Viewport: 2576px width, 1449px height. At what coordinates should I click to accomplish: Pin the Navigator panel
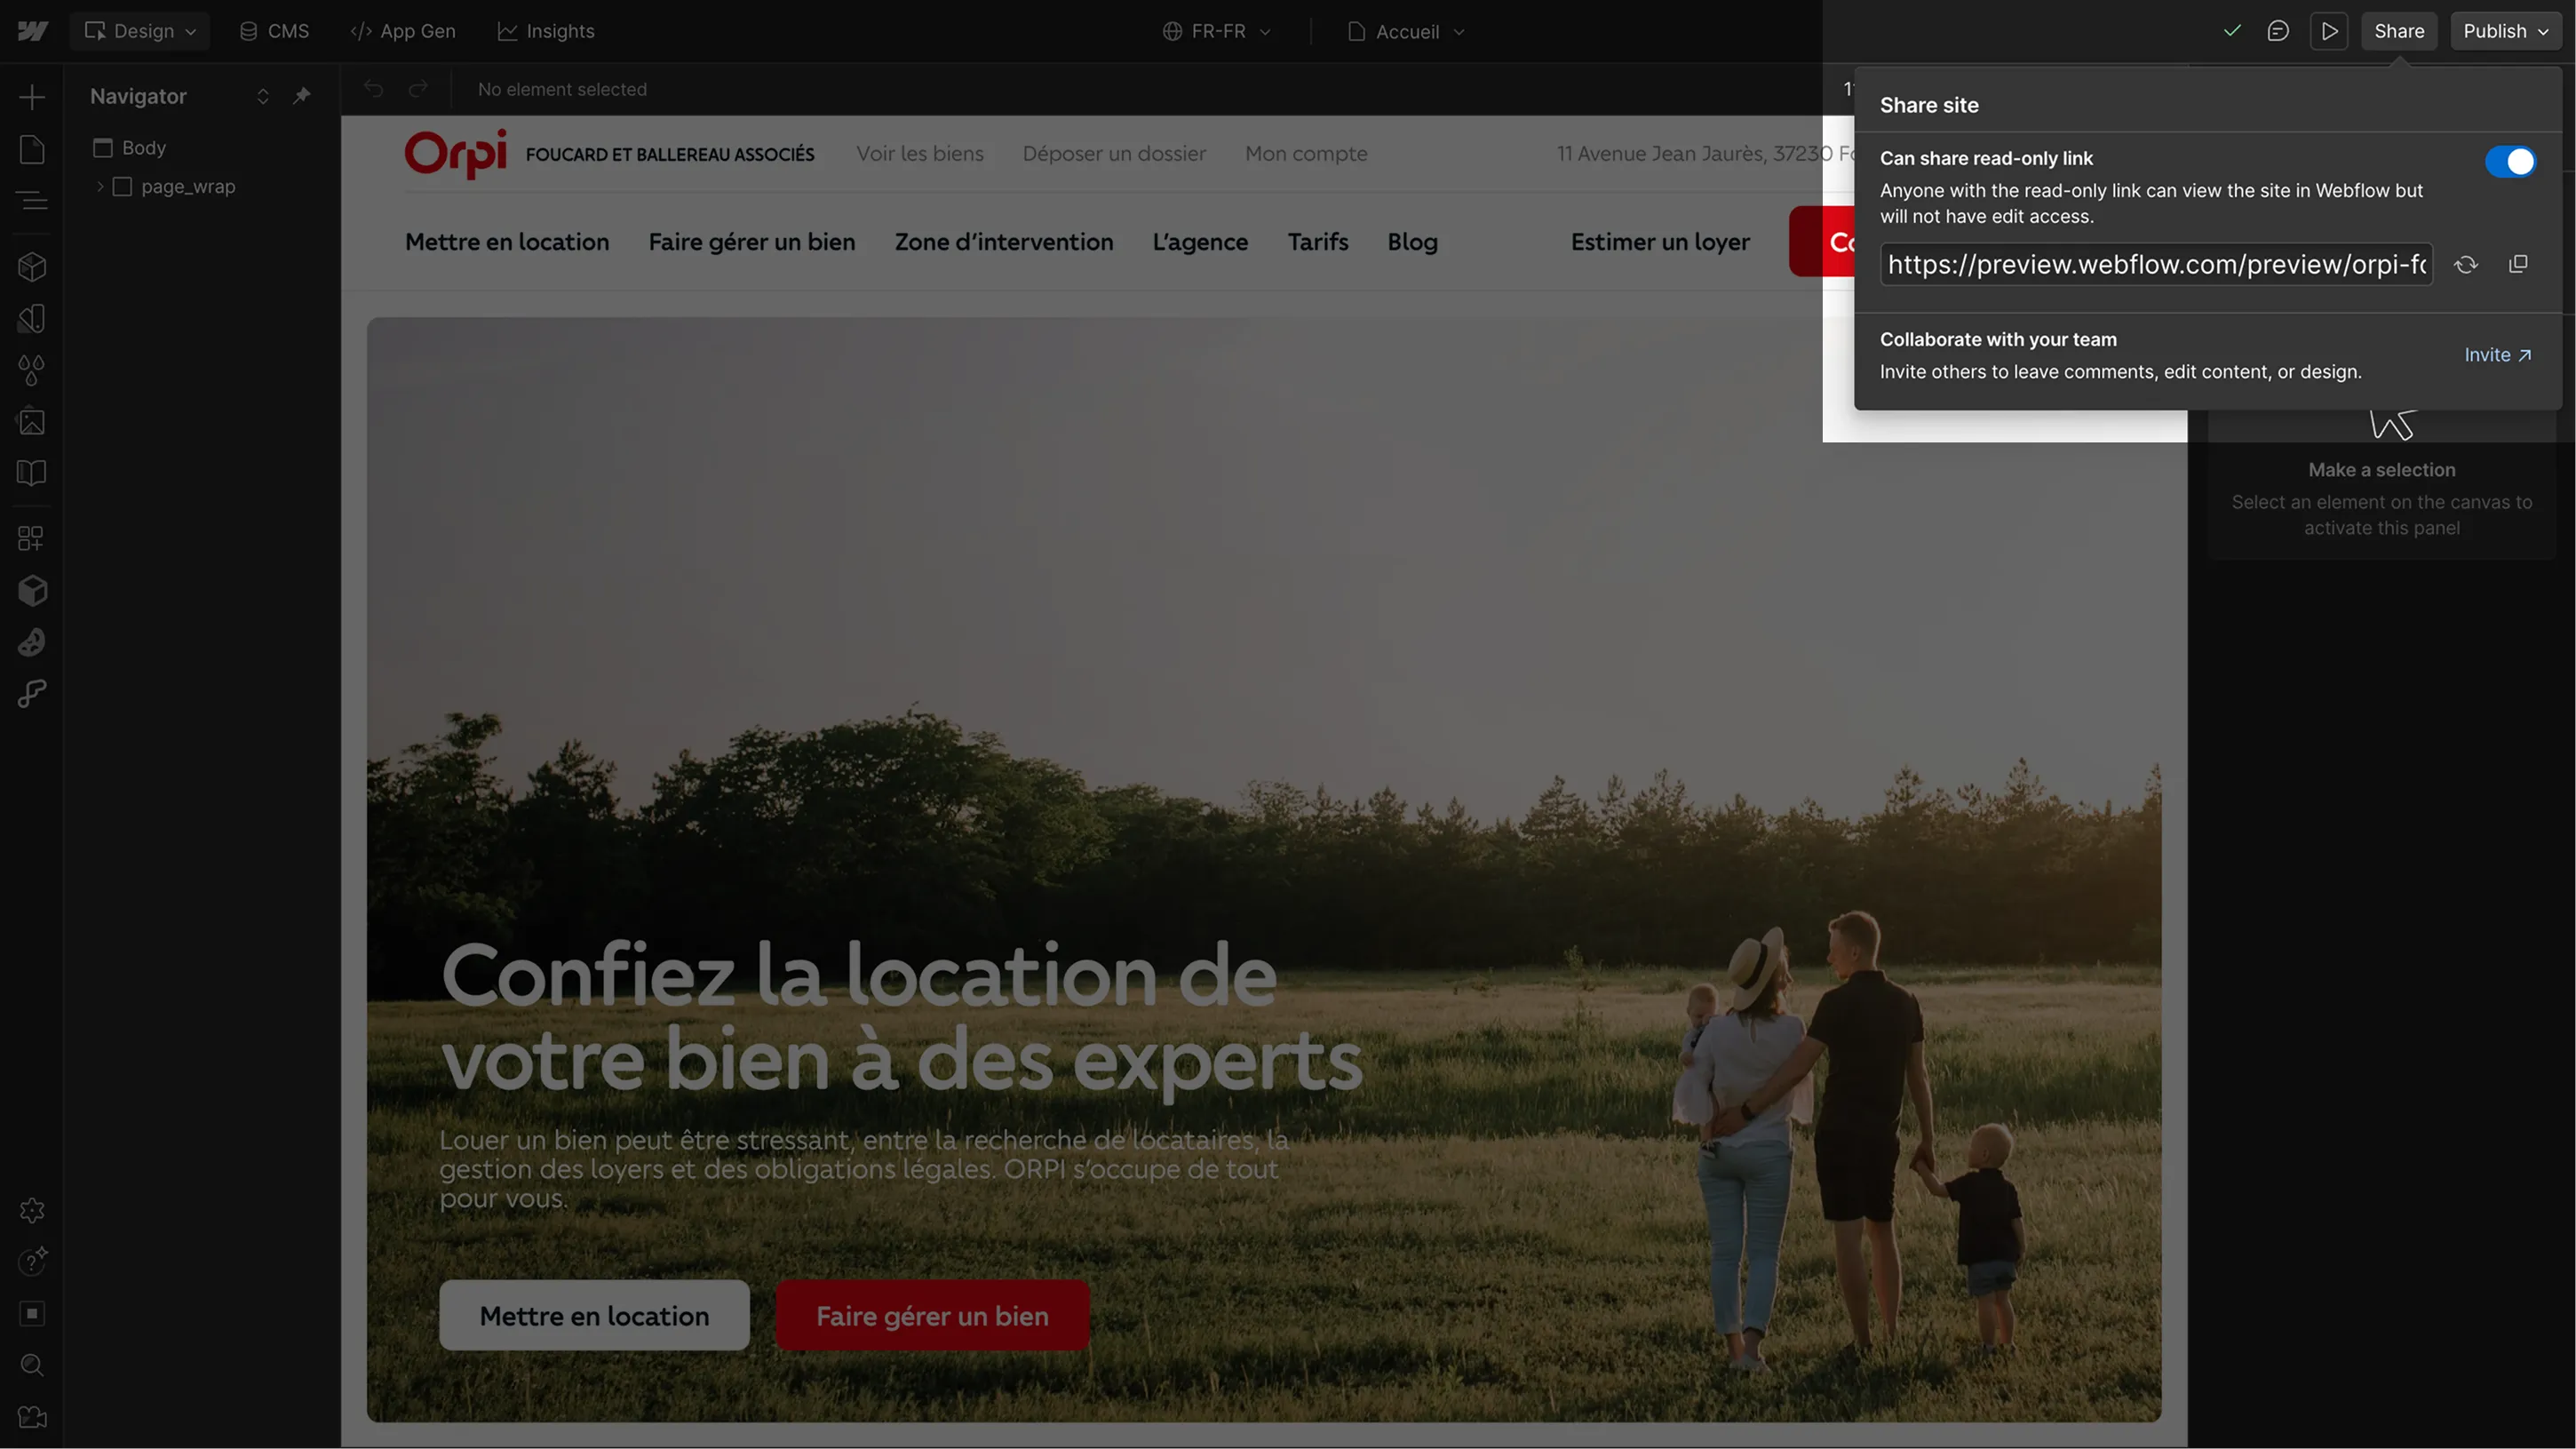pyautogui.click(x=301, y=96)
